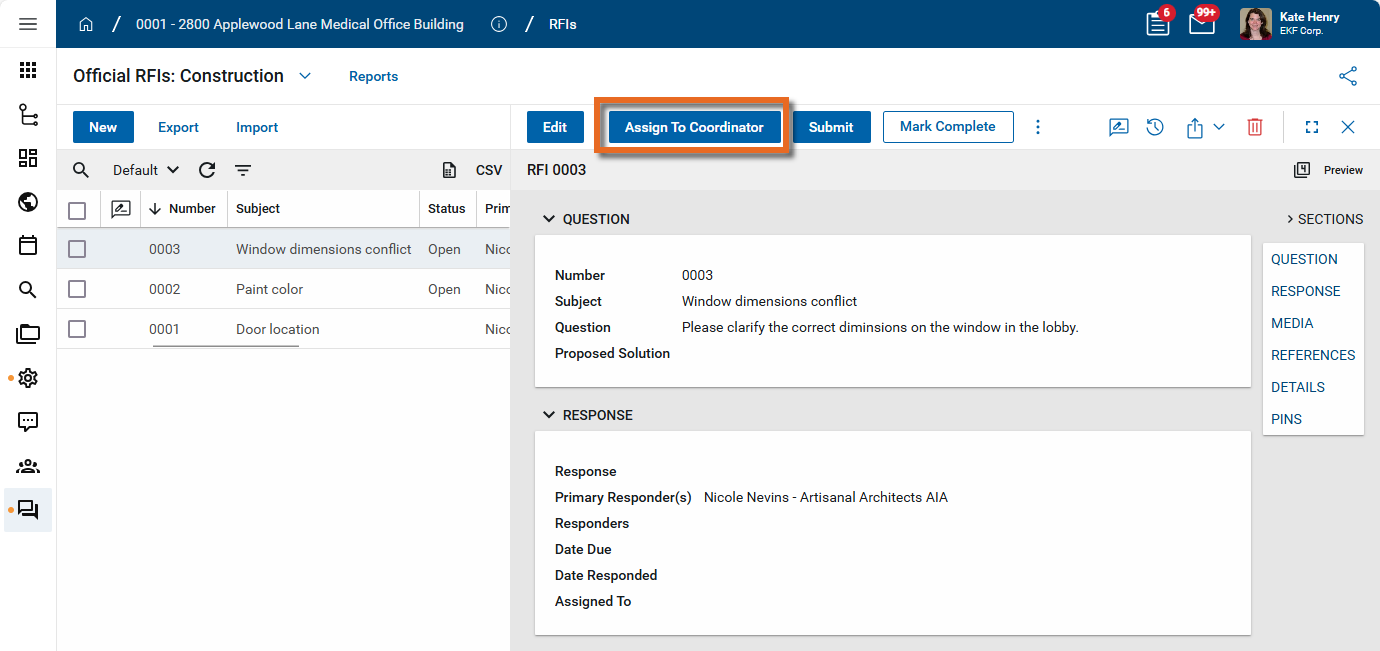The image size is (1380, 651).
Task: Click the red delete trash icon
Action: (x=1254, y=127)
